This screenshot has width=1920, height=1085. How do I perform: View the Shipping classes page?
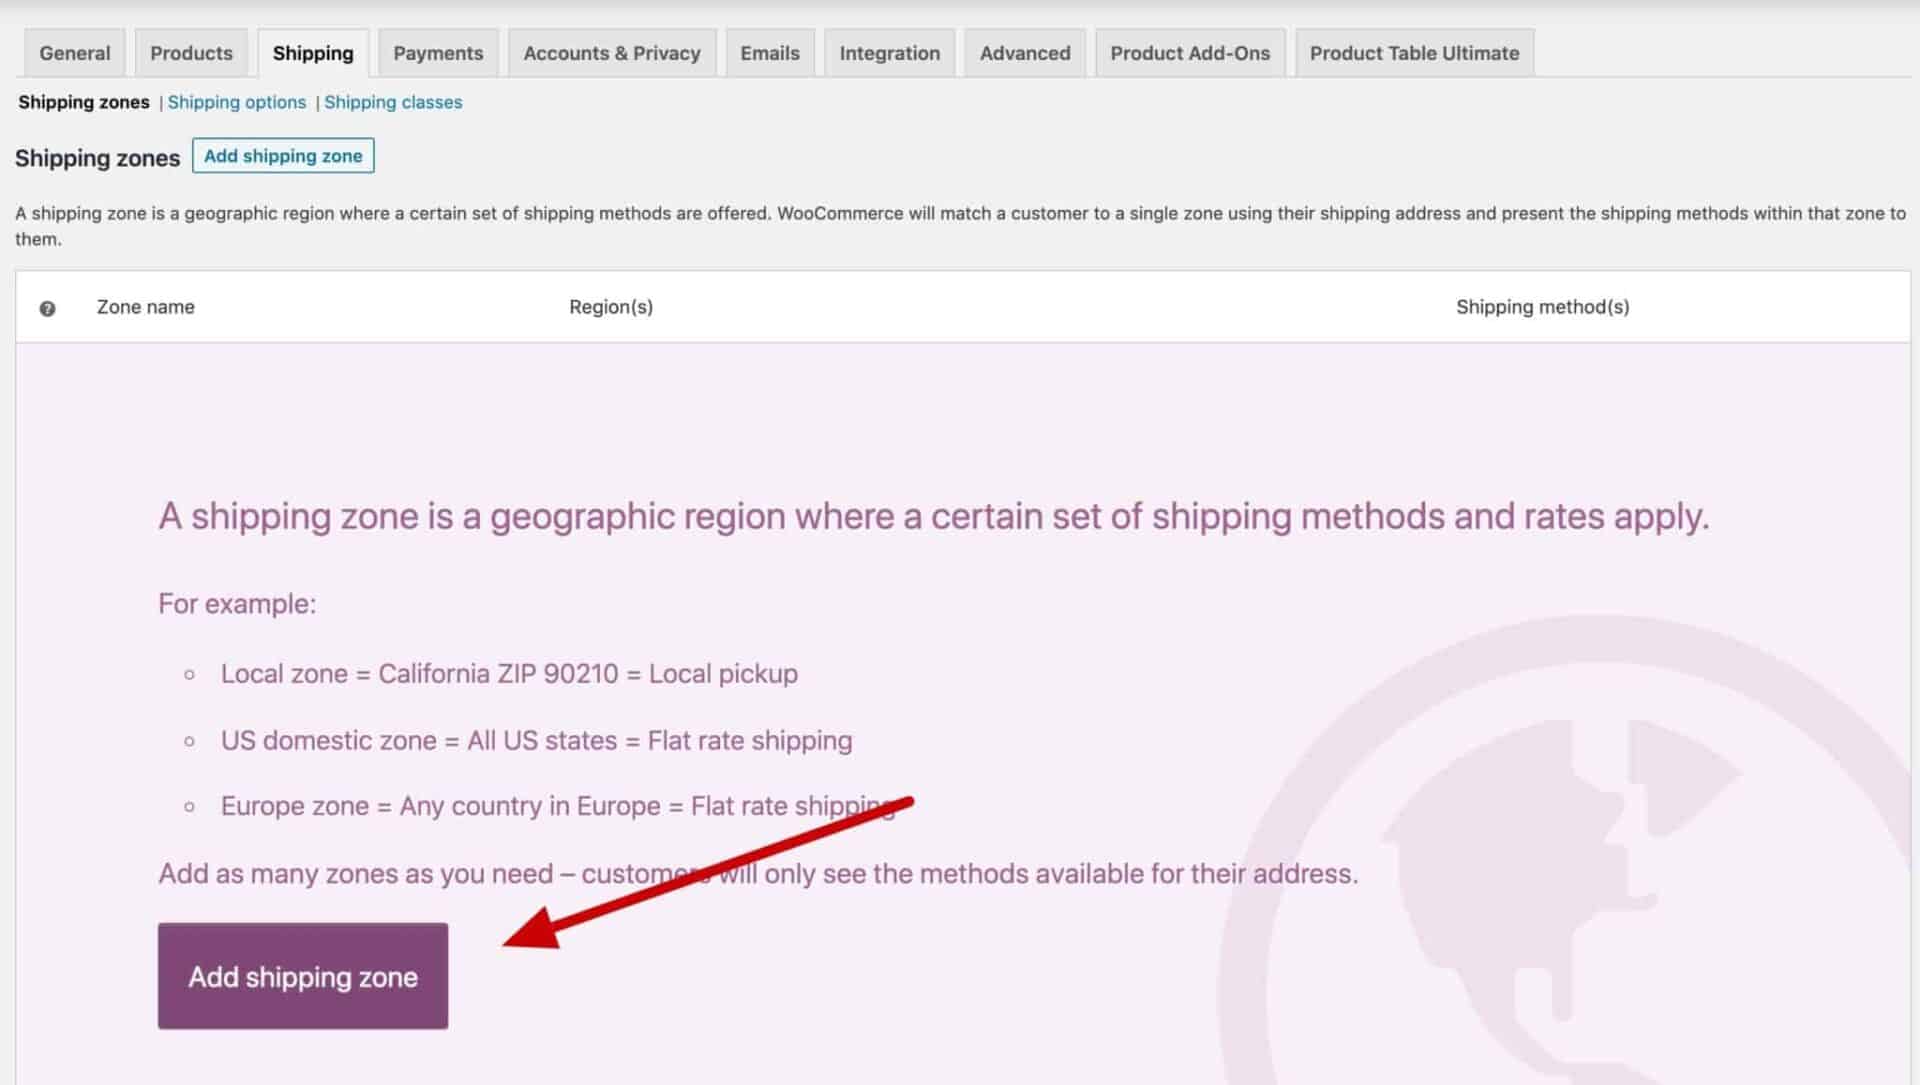(393, 102)
